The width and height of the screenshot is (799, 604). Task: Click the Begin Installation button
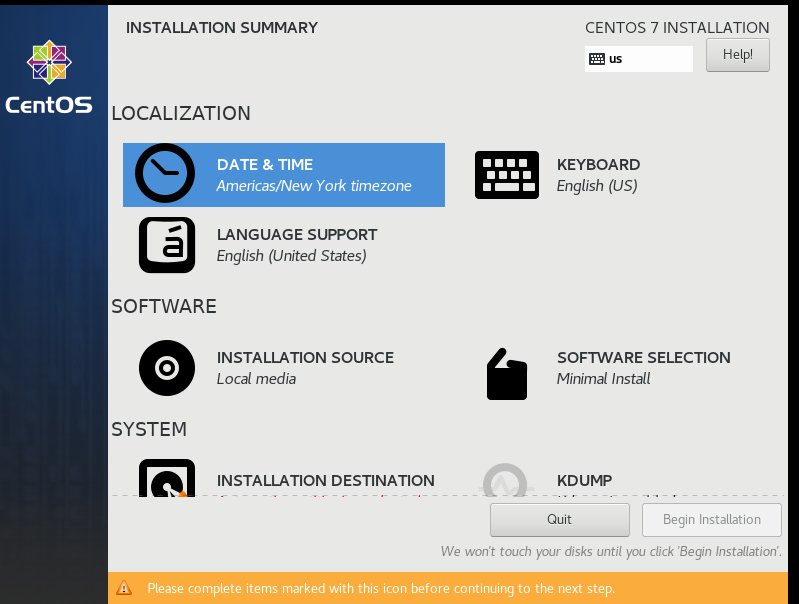tap(711, 519)
